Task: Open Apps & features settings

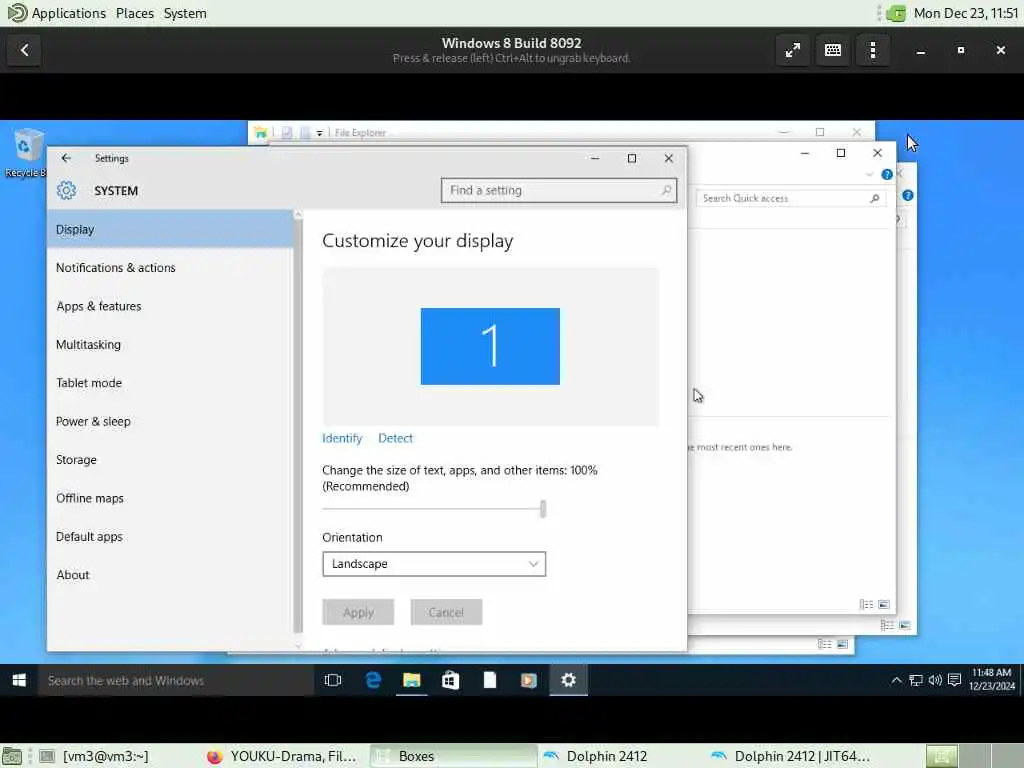Action: point(170,306)
